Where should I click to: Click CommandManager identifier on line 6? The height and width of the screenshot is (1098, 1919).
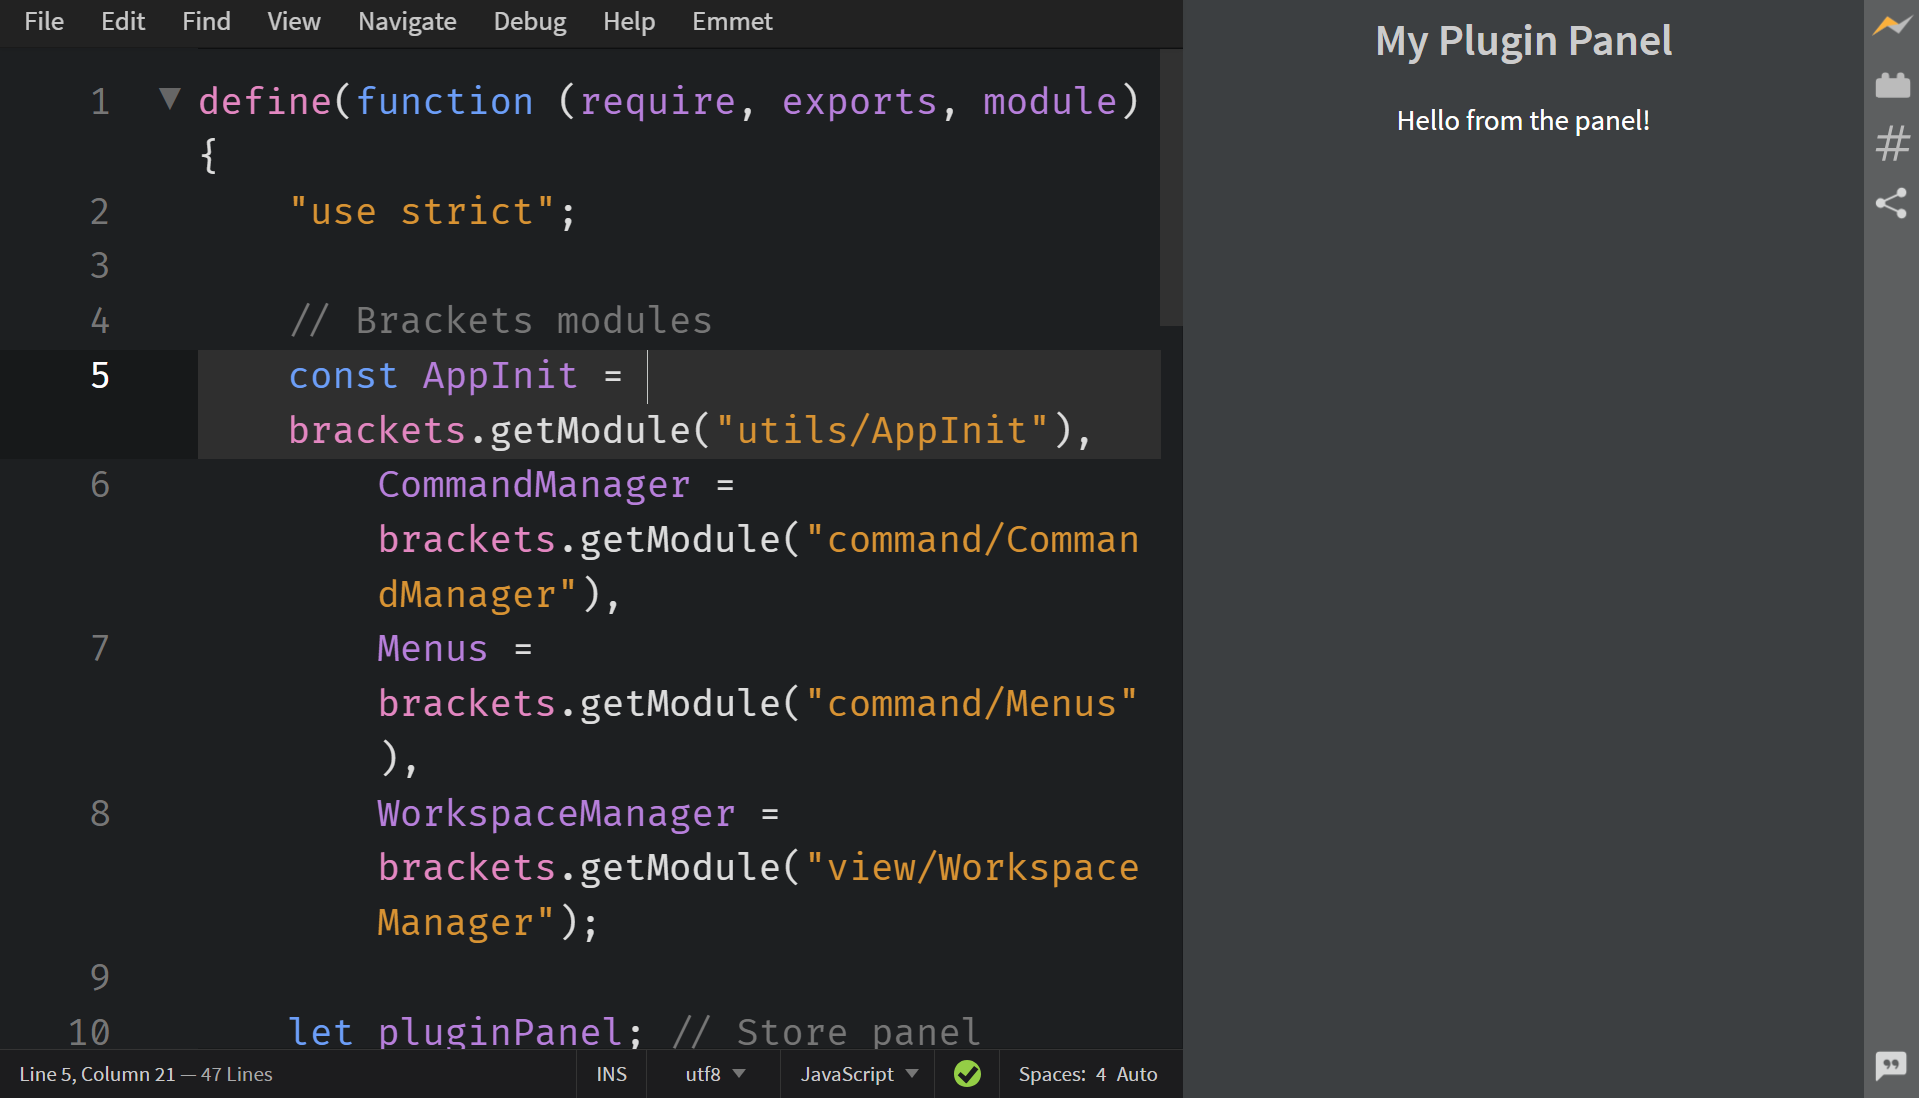tap(534, 485)
